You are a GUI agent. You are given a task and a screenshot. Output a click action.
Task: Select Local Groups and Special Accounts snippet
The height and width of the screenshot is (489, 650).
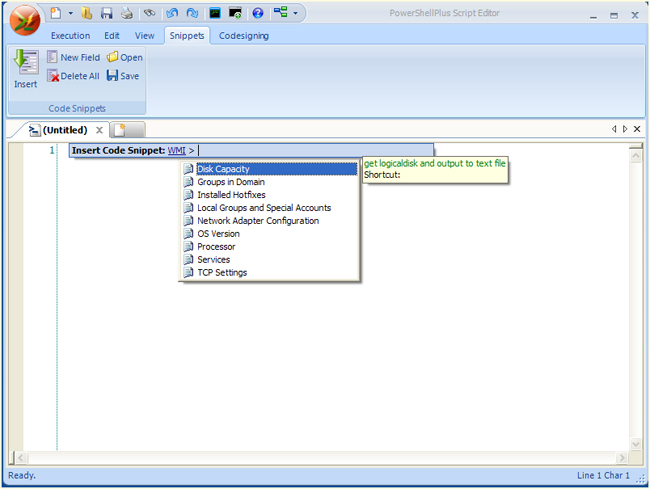(x=270, y=208)
